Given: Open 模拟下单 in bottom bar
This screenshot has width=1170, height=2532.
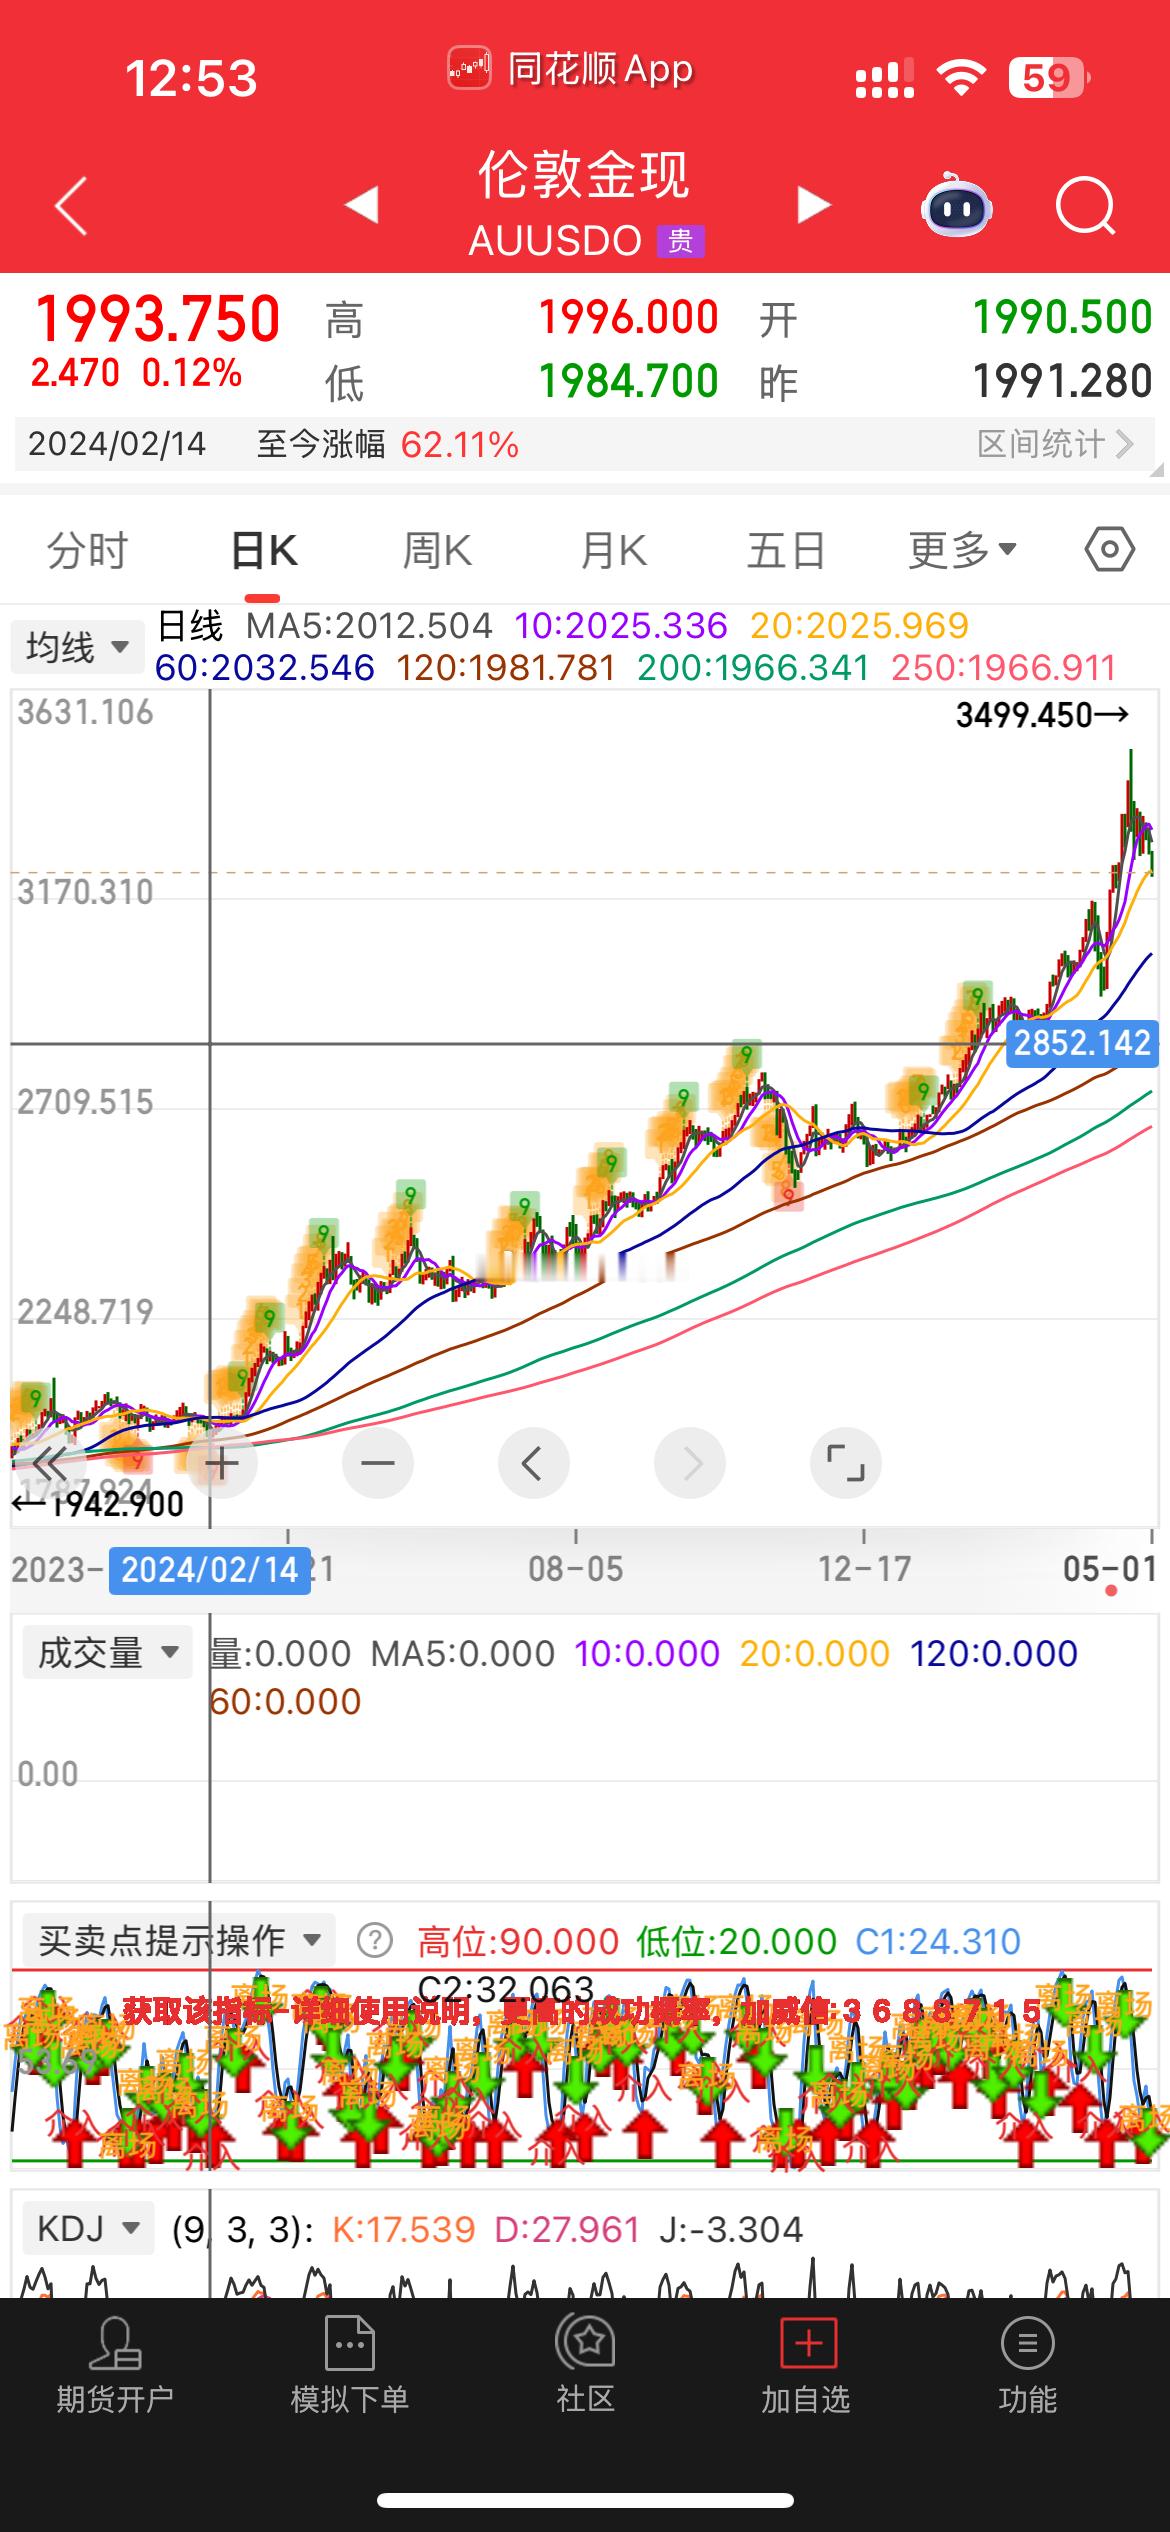Looking at the screenshot, I should pyautogui.click(x=350, y=2367).
